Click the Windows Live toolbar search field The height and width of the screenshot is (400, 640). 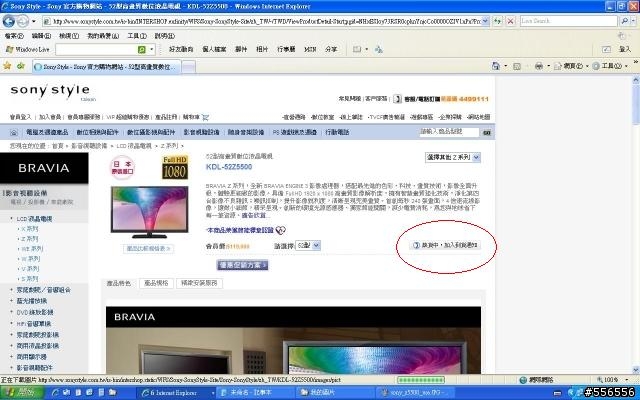pos(96,49)
